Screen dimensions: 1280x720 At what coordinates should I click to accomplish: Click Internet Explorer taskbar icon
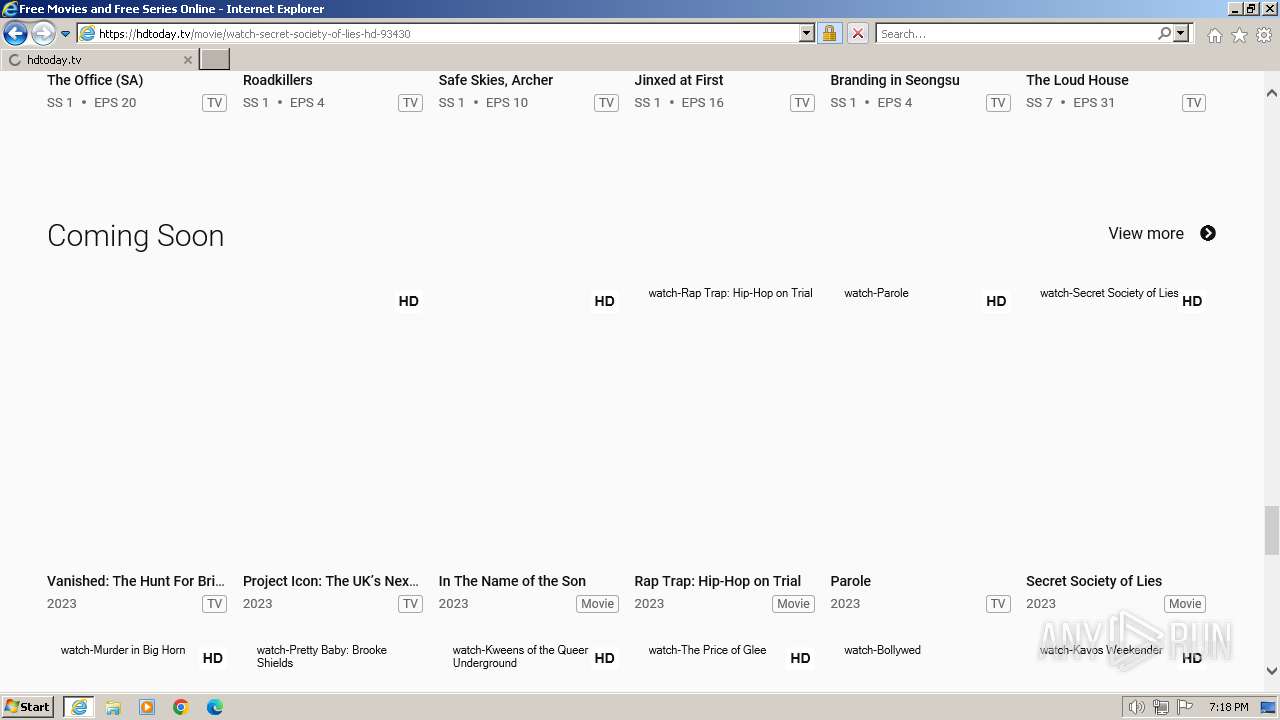[79, 707]
